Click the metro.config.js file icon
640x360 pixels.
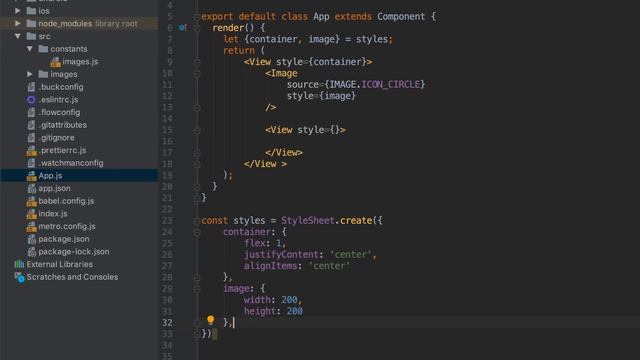coord(31,227)
